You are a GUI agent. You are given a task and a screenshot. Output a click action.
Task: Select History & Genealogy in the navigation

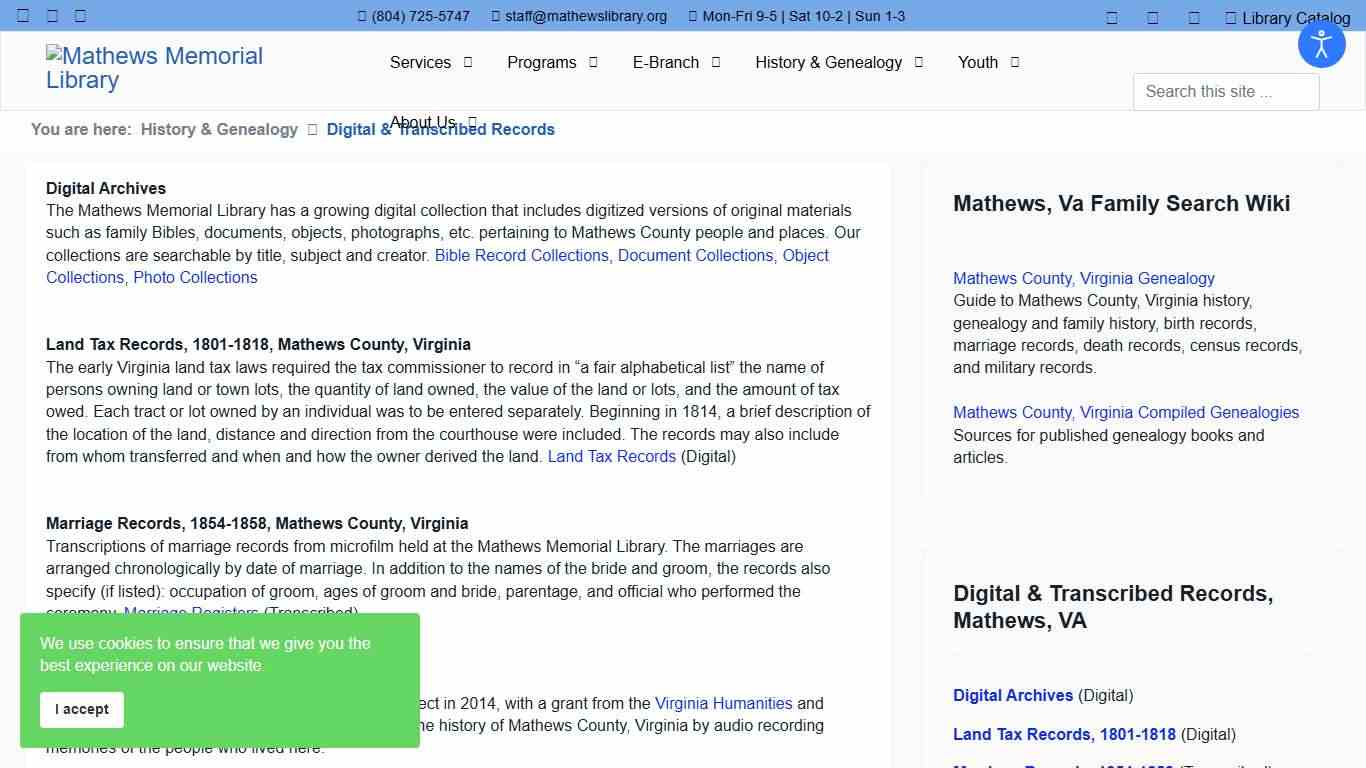(828, 62)
